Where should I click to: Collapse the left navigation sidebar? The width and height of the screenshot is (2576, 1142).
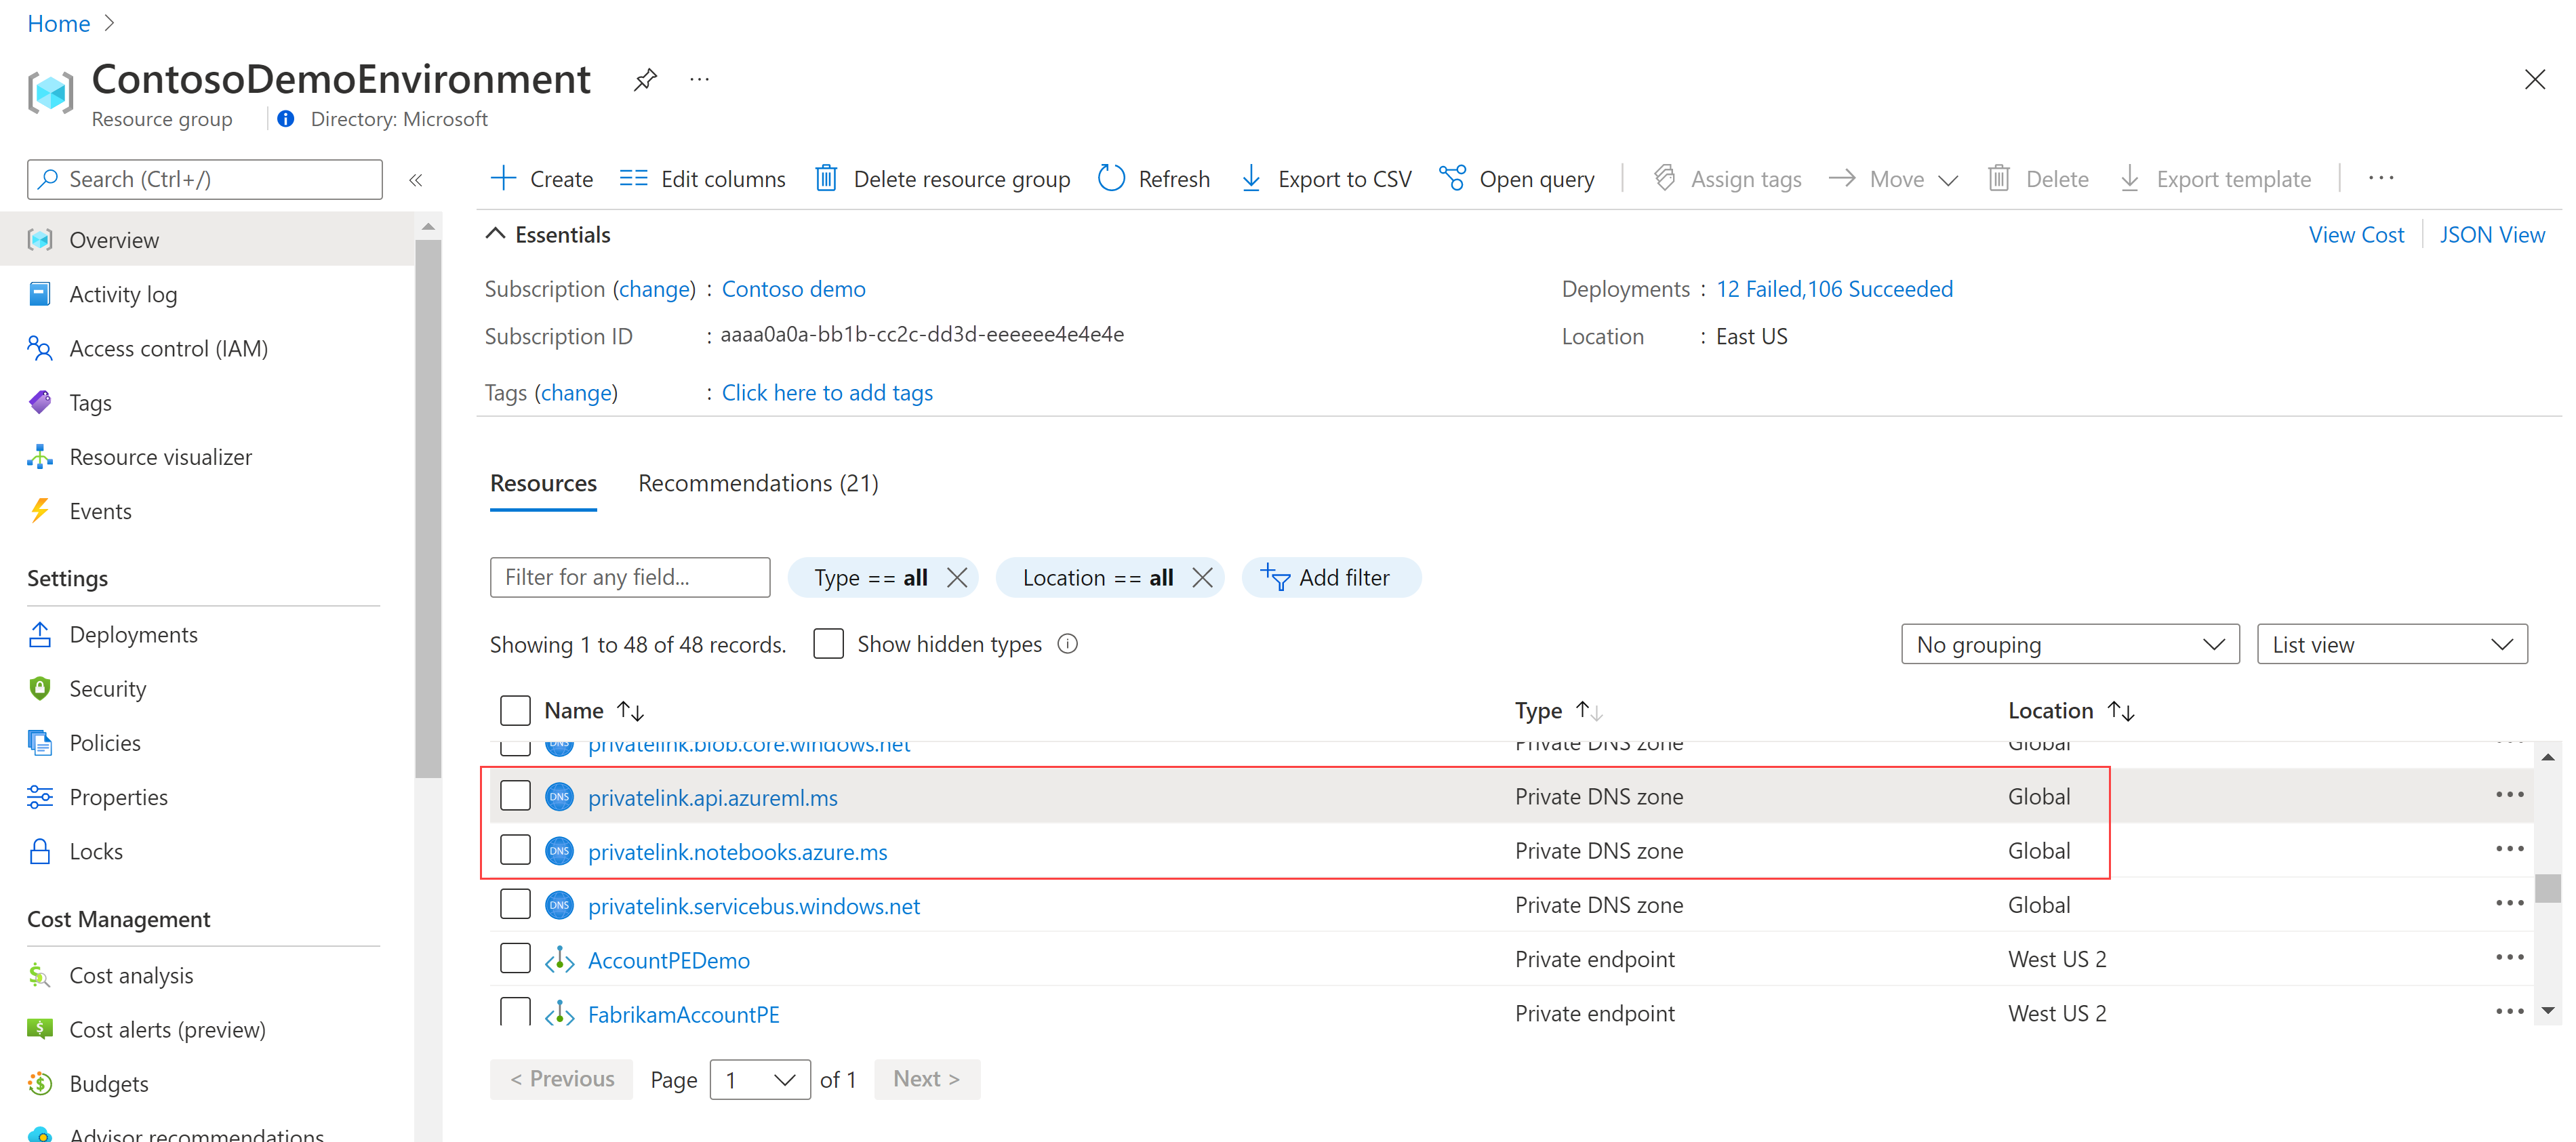[x=416, y=180]
